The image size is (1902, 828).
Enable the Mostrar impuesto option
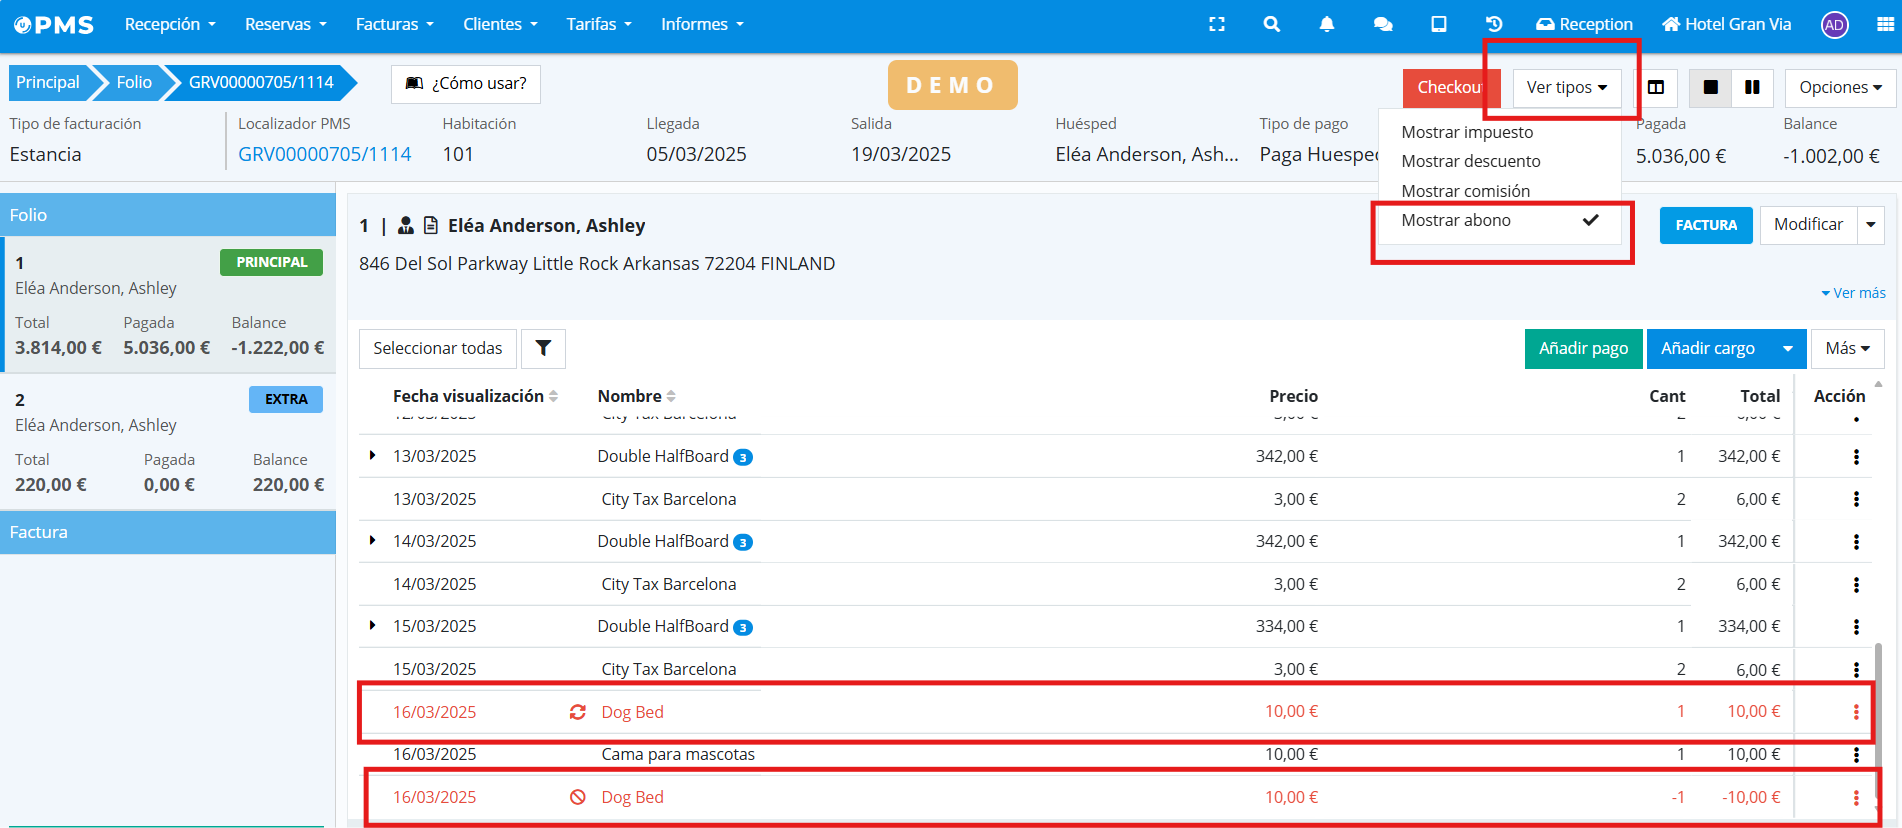(x=1467, y=132)
